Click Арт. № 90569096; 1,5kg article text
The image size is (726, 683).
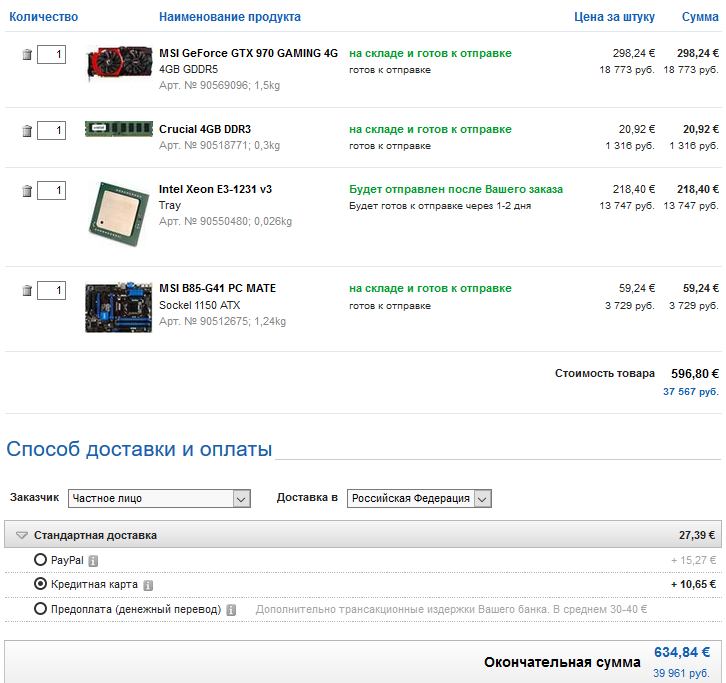[219, 86]
